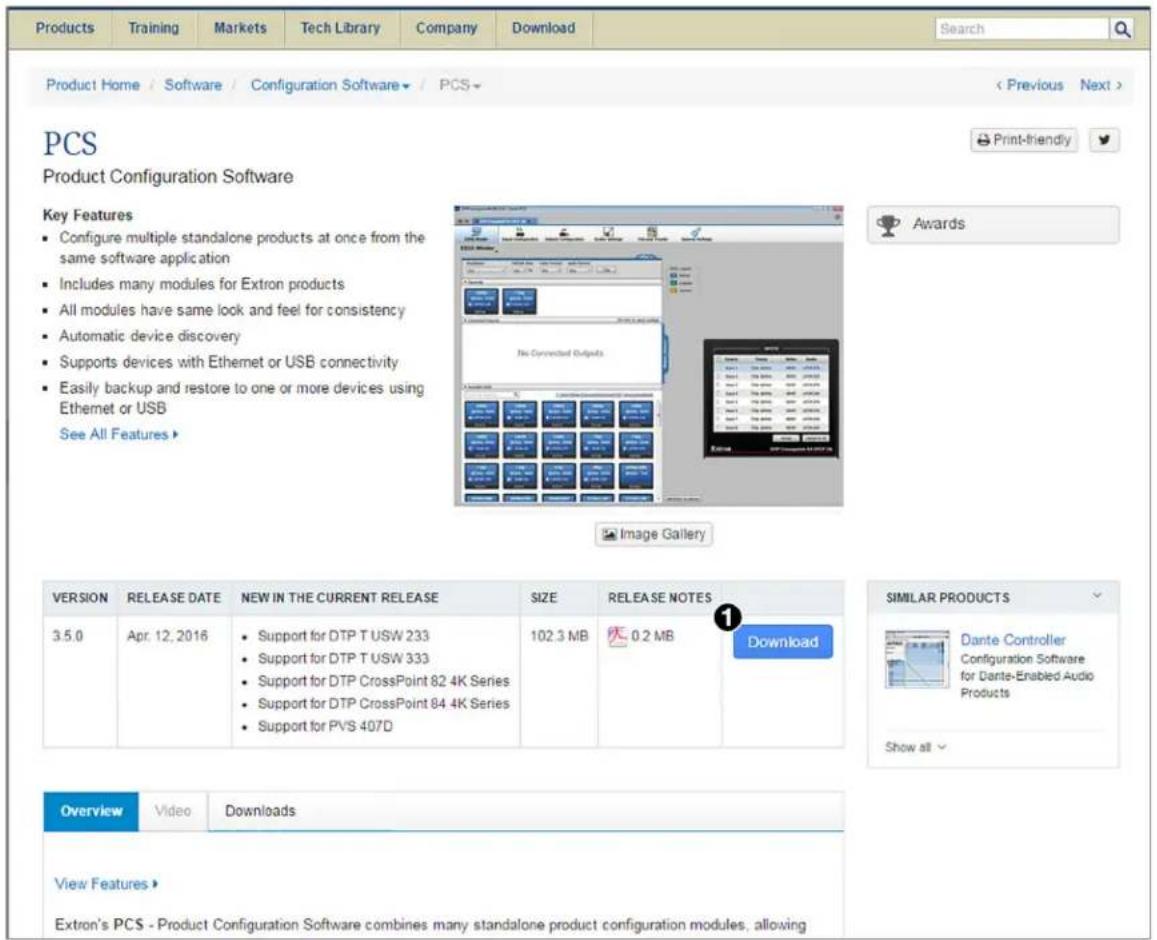Open the Dante Controller link

point(1012,640)
